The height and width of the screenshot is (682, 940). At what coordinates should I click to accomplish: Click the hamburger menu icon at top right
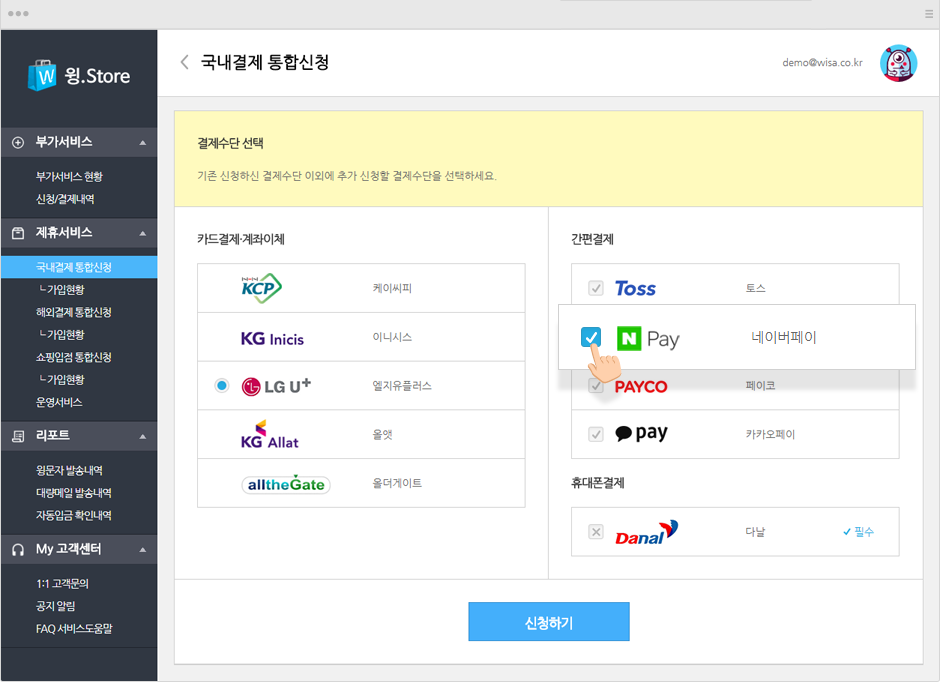[929, 14]
